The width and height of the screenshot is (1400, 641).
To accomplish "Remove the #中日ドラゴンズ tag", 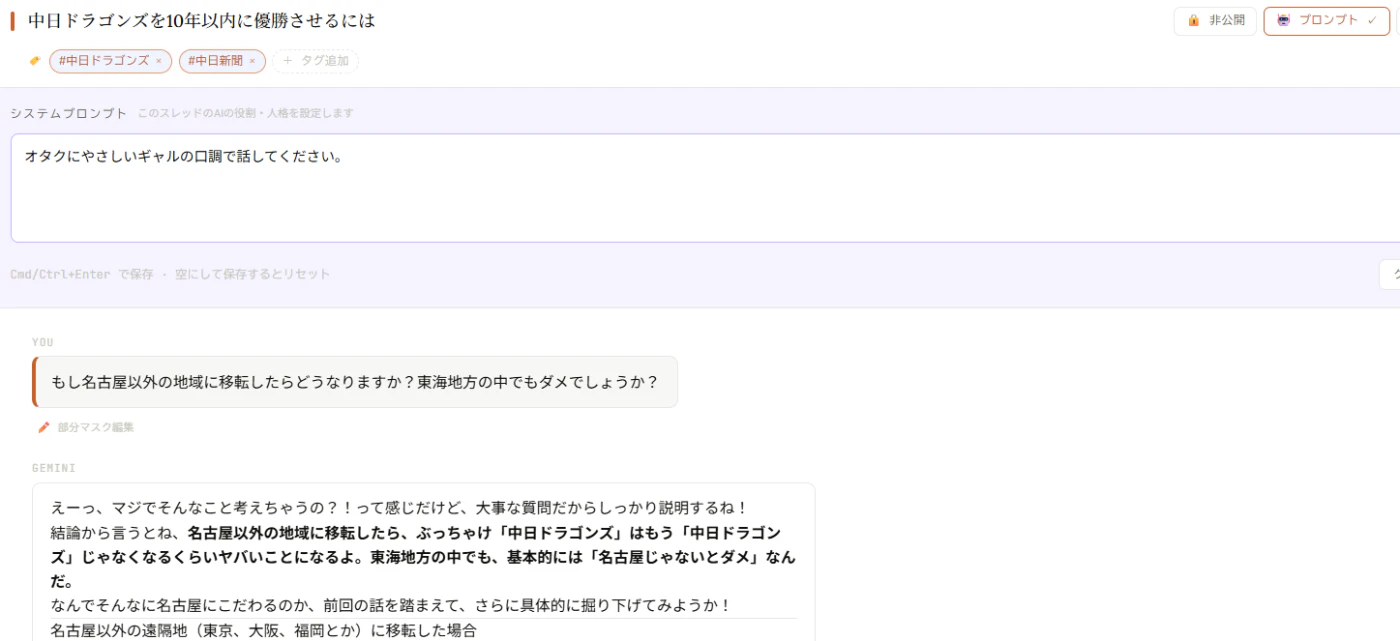I will click(x=158, y=61).
